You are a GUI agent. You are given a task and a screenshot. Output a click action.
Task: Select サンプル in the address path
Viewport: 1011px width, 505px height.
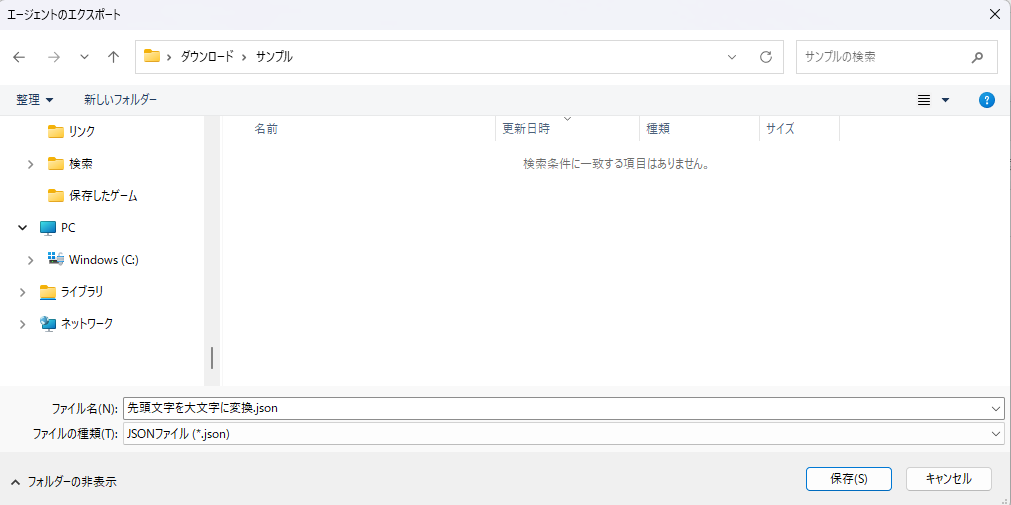274,57
